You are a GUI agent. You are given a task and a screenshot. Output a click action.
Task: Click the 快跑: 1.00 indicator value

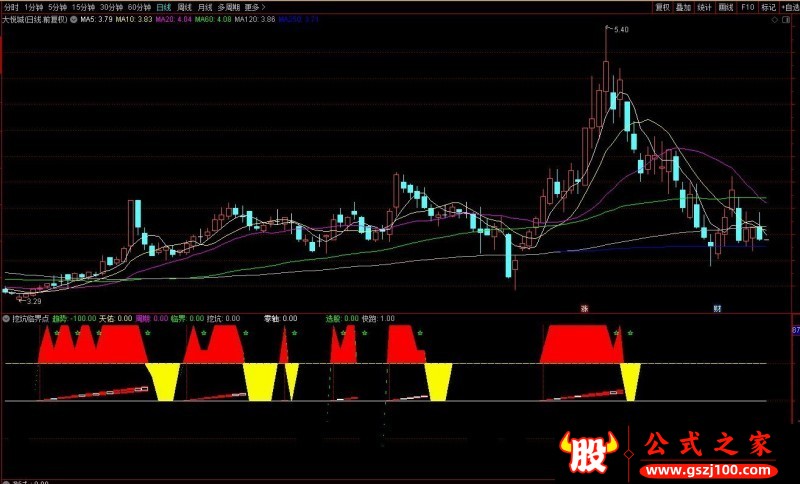click(x=378, y=319)
